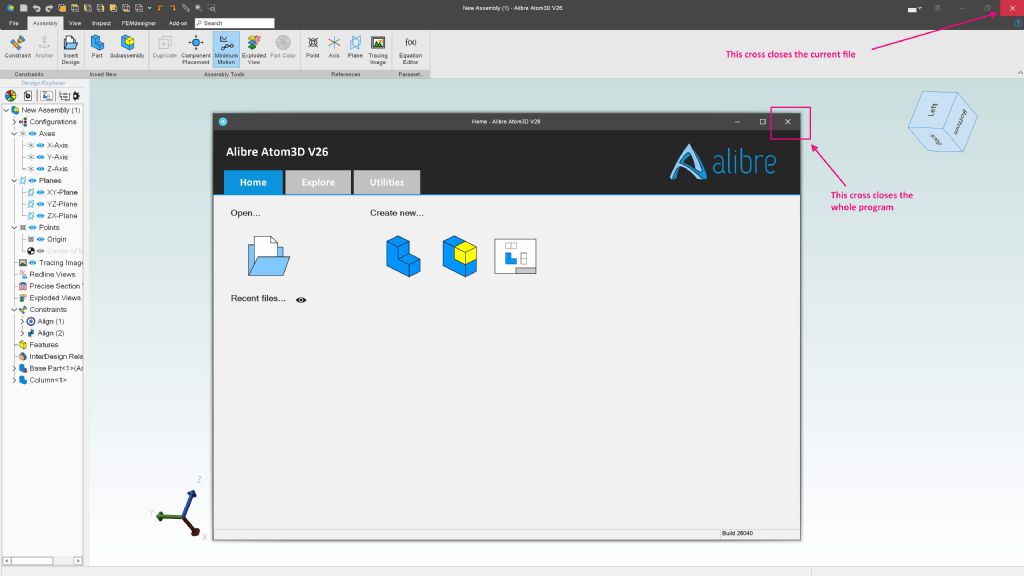Expand the Column<1> component
Viewport: 1024px width, 576px height.
coord(14,380)
